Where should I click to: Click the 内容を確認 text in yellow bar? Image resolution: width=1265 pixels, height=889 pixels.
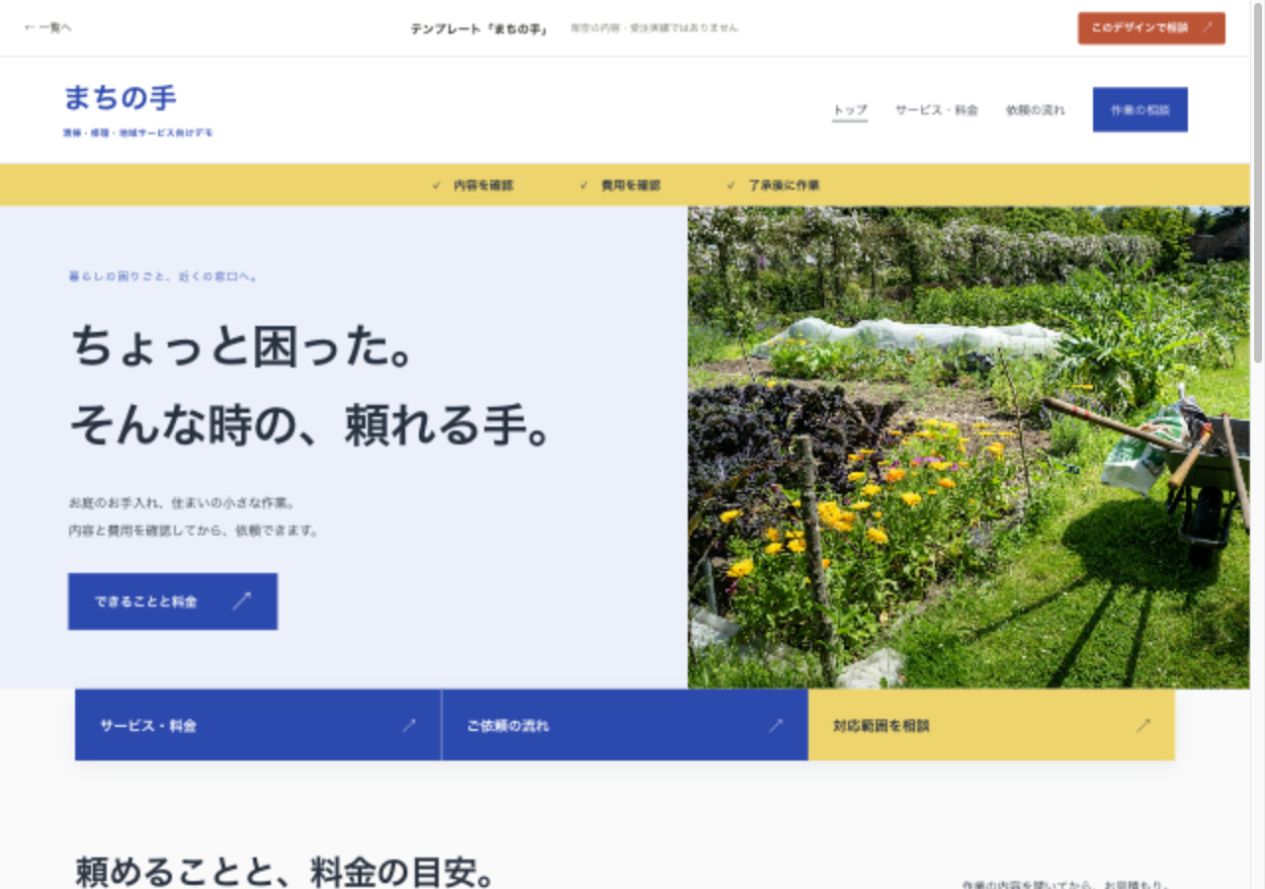[x=483, y=185]
